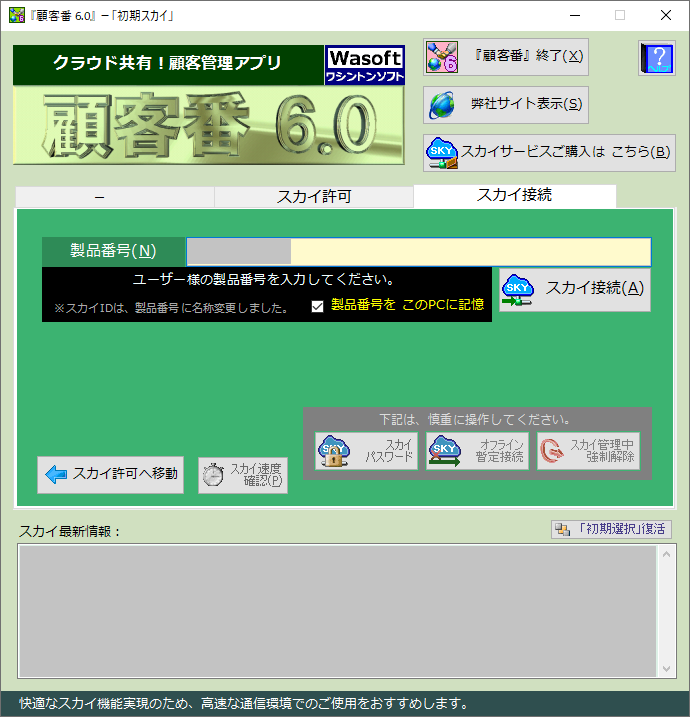Image resolution: width=690 pixels, height=717 pixels.
Task: Click the 『顧客番』終了(X) exit button
Action: click(x=506, y=57)
